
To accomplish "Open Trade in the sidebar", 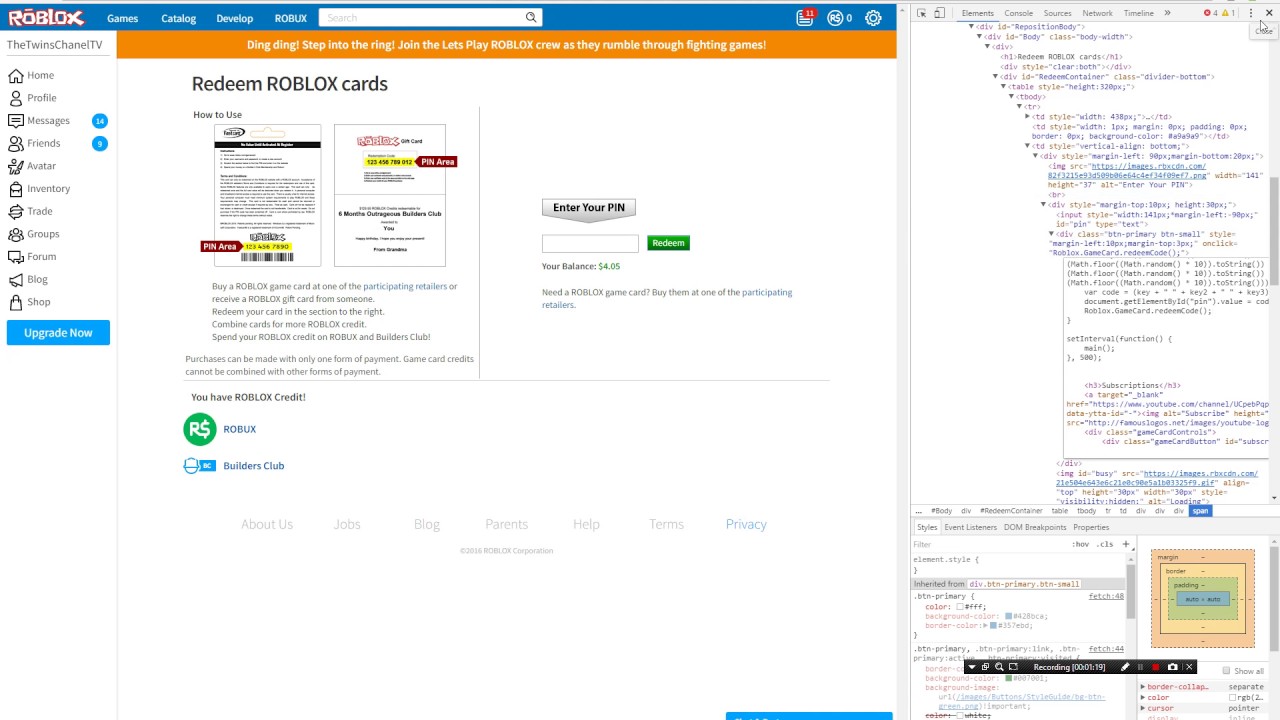I will (x=30, y=211).
